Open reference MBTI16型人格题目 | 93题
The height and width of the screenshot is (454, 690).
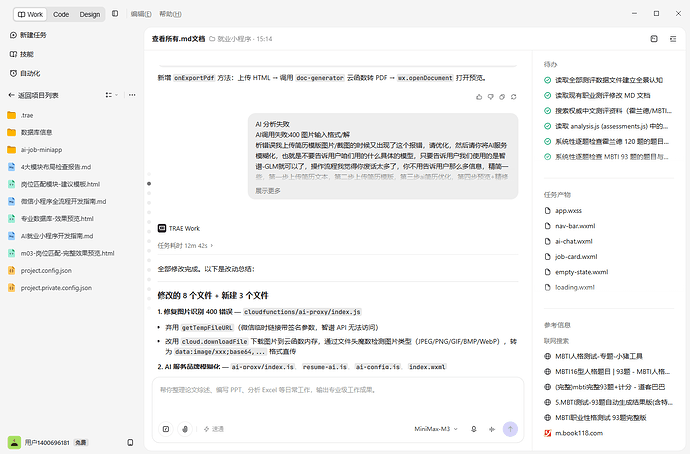point(609,372)
